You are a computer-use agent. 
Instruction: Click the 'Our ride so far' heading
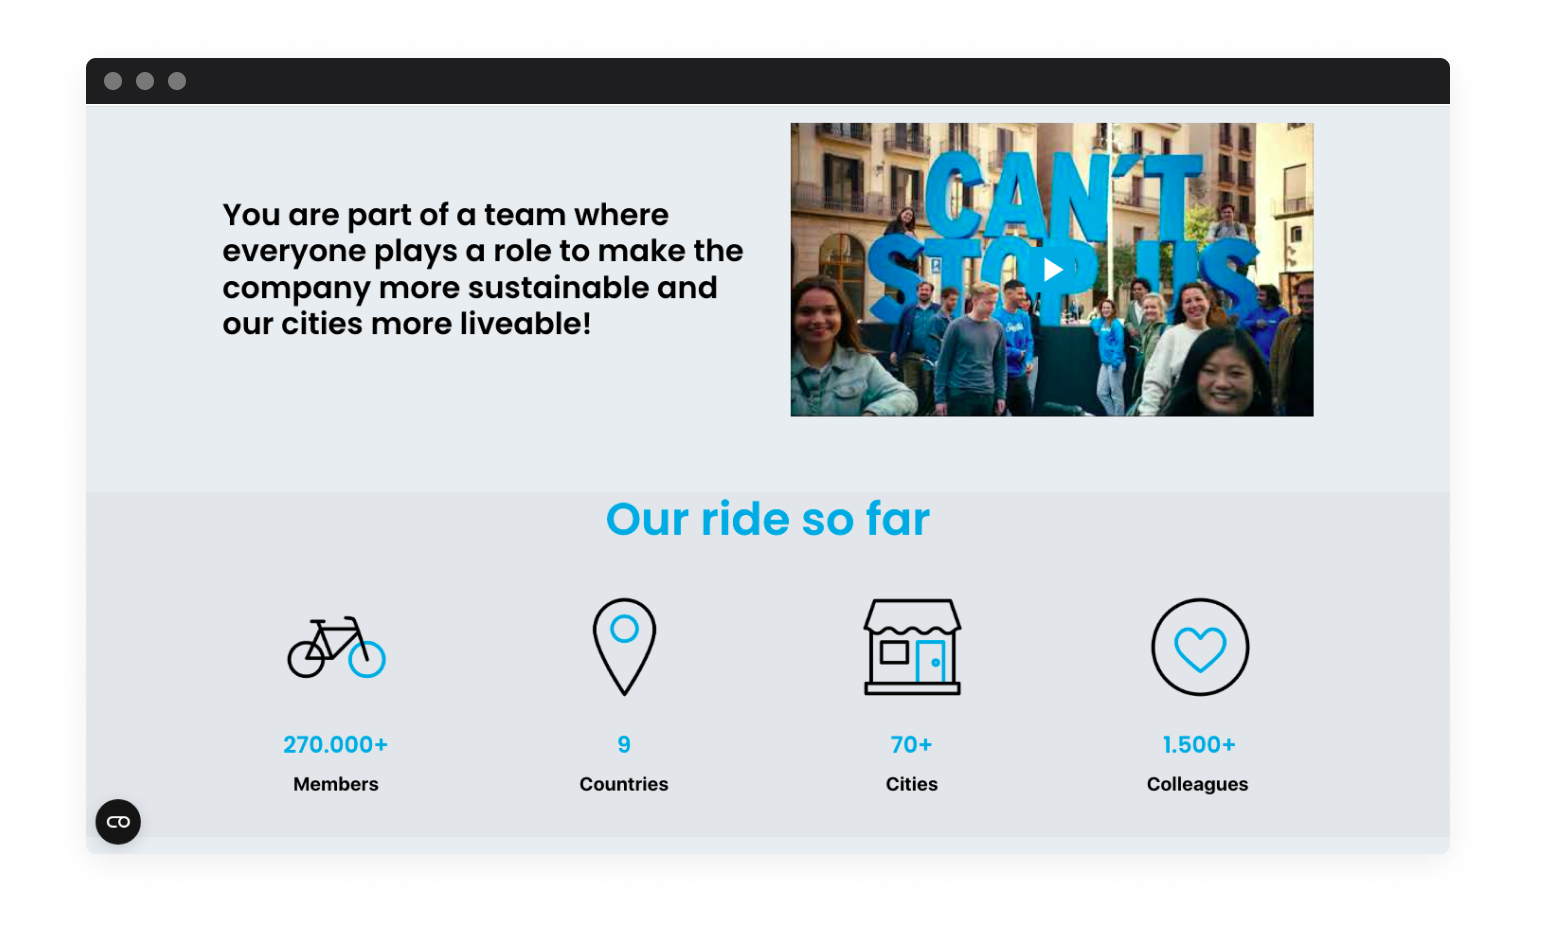768,519
